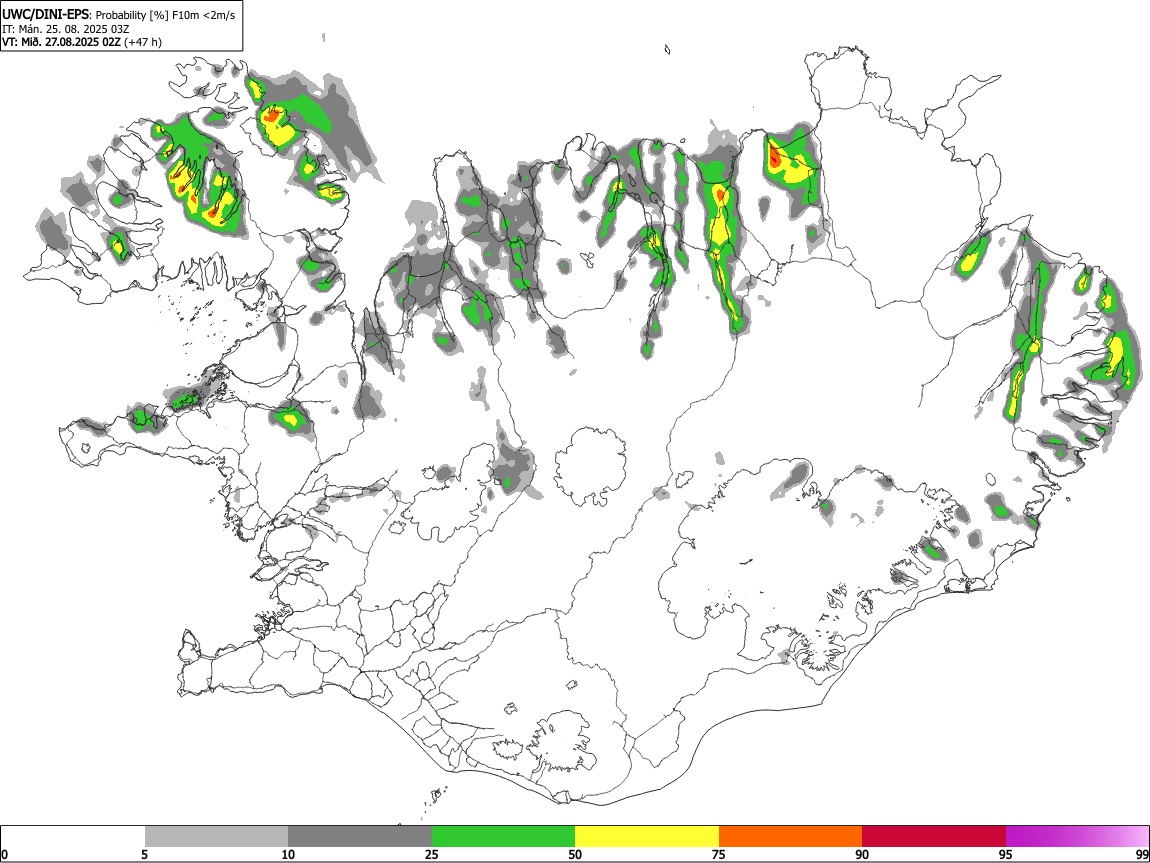Click the yellow 50-75% legend swatch

coord(647,837)
